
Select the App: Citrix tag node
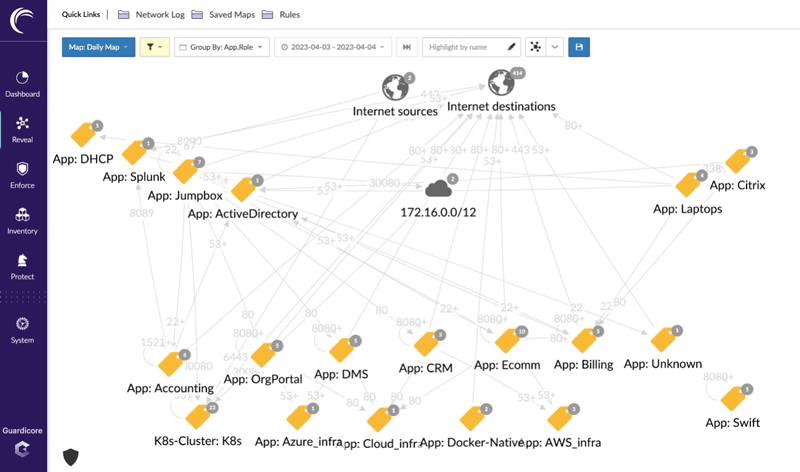pyautogui.click(x=738, y=161)
